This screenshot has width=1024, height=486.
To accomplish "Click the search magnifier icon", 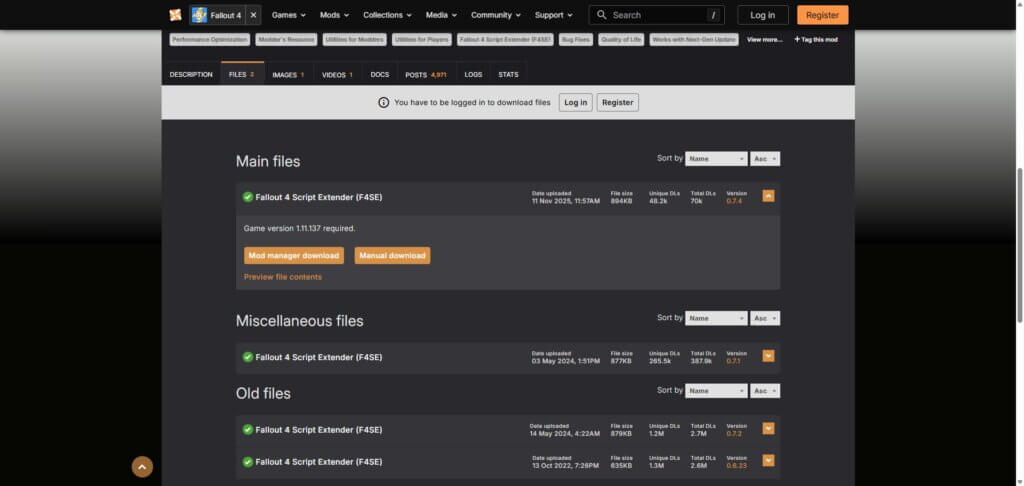I will [601, 15].
